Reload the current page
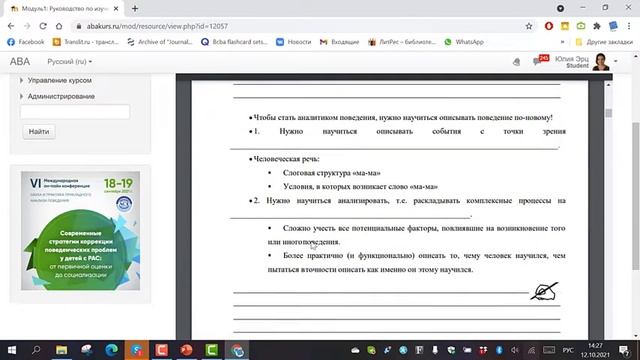640x360 pixels. coord(43,26)
